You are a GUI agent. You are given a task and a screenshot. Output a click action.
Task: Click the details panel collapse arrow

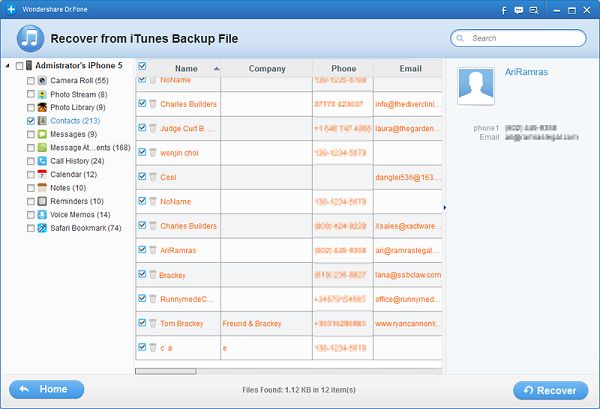tap(445, 207)
